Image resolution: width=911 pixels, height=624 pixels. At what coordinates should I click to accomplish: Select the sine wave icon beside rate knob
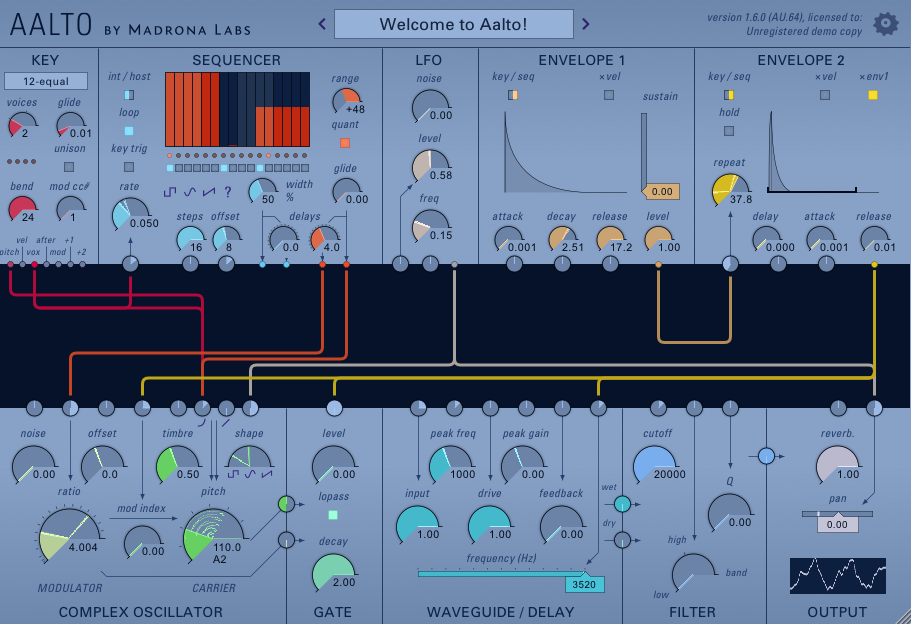[190, 192]
